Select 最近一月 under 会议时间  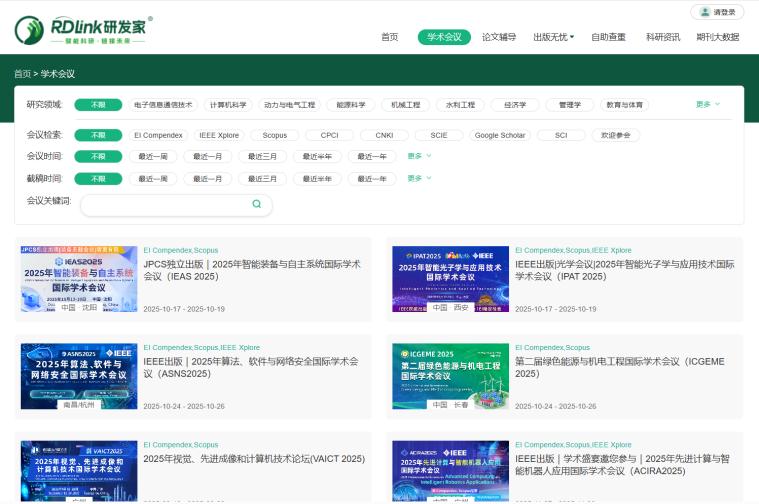tap(208, 156)
